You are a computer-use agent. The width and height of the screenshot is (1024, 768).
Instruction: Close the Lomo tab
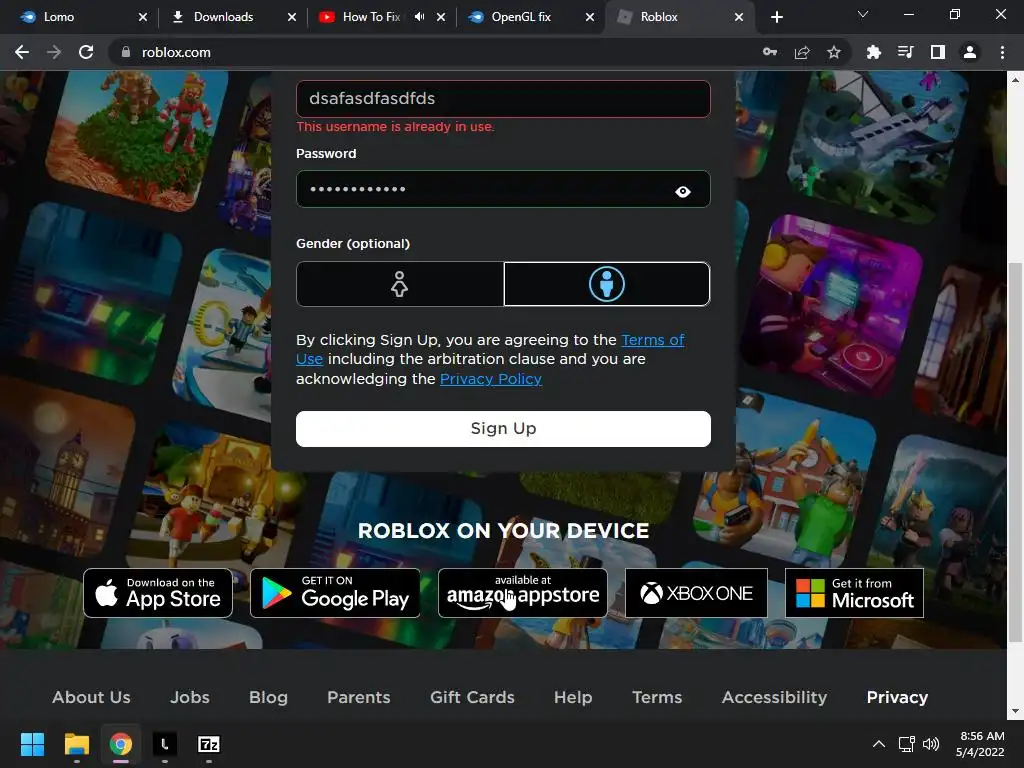[143, 17]
